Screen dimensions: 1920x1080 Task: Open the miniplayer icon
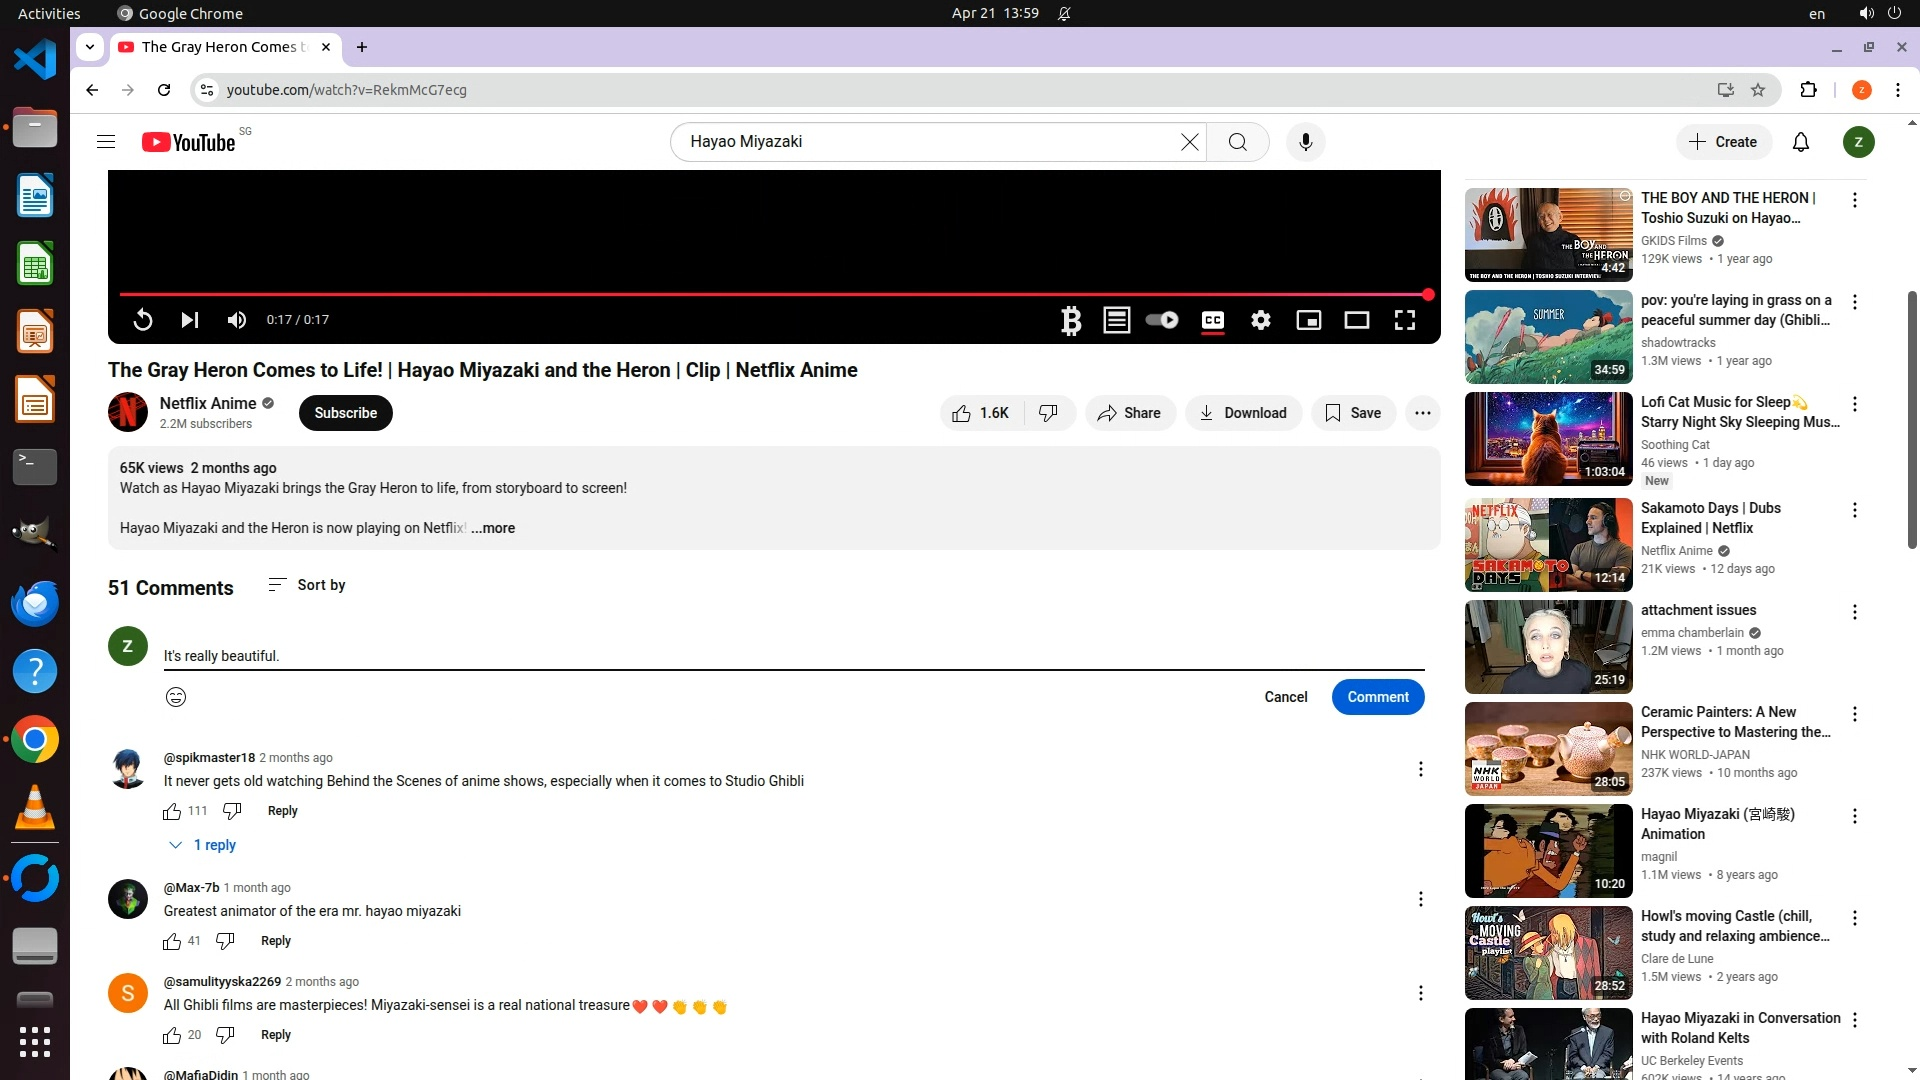(x=1308, y=320)
